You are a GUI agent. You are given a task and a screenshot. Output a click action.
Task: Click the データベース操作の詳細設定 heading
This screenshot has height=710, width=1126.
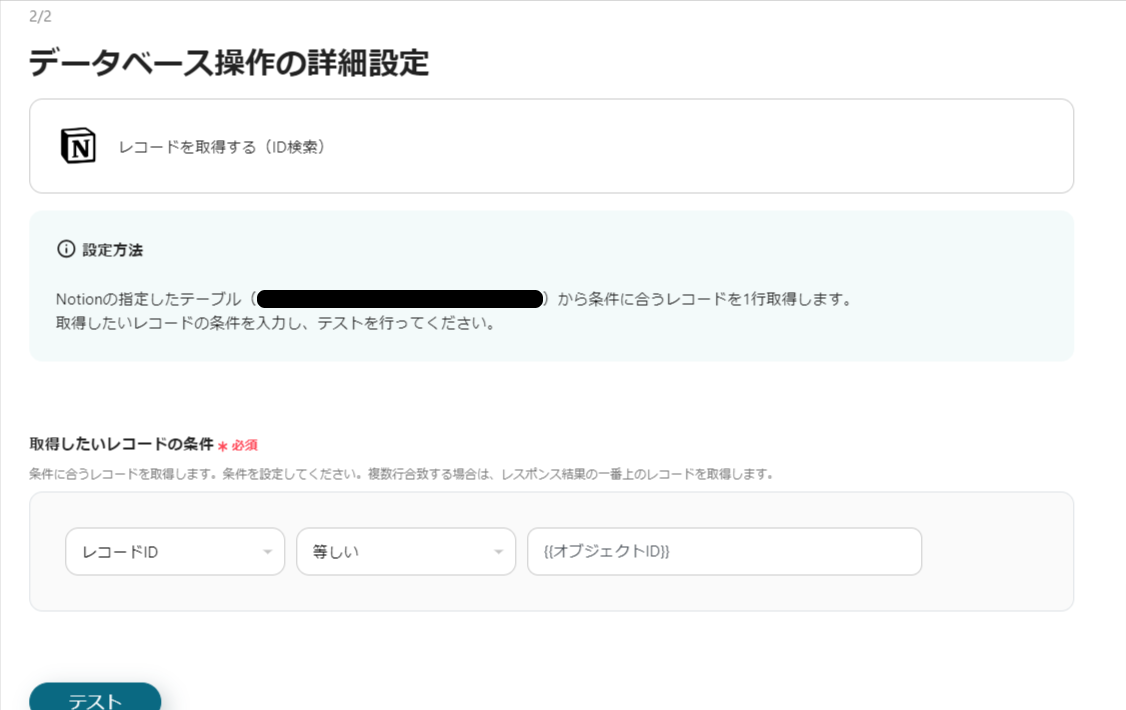228,63
